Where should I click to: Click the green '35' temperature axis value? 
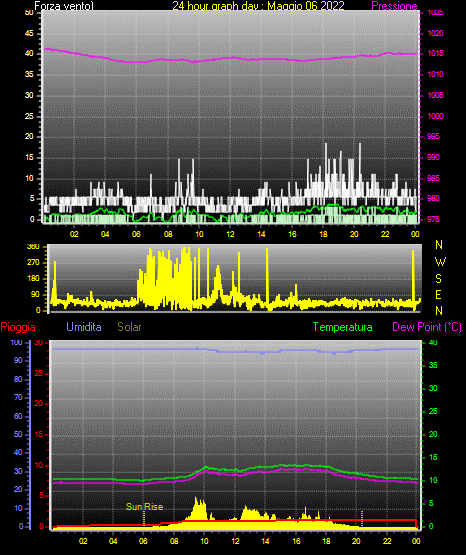click(433, 365)
